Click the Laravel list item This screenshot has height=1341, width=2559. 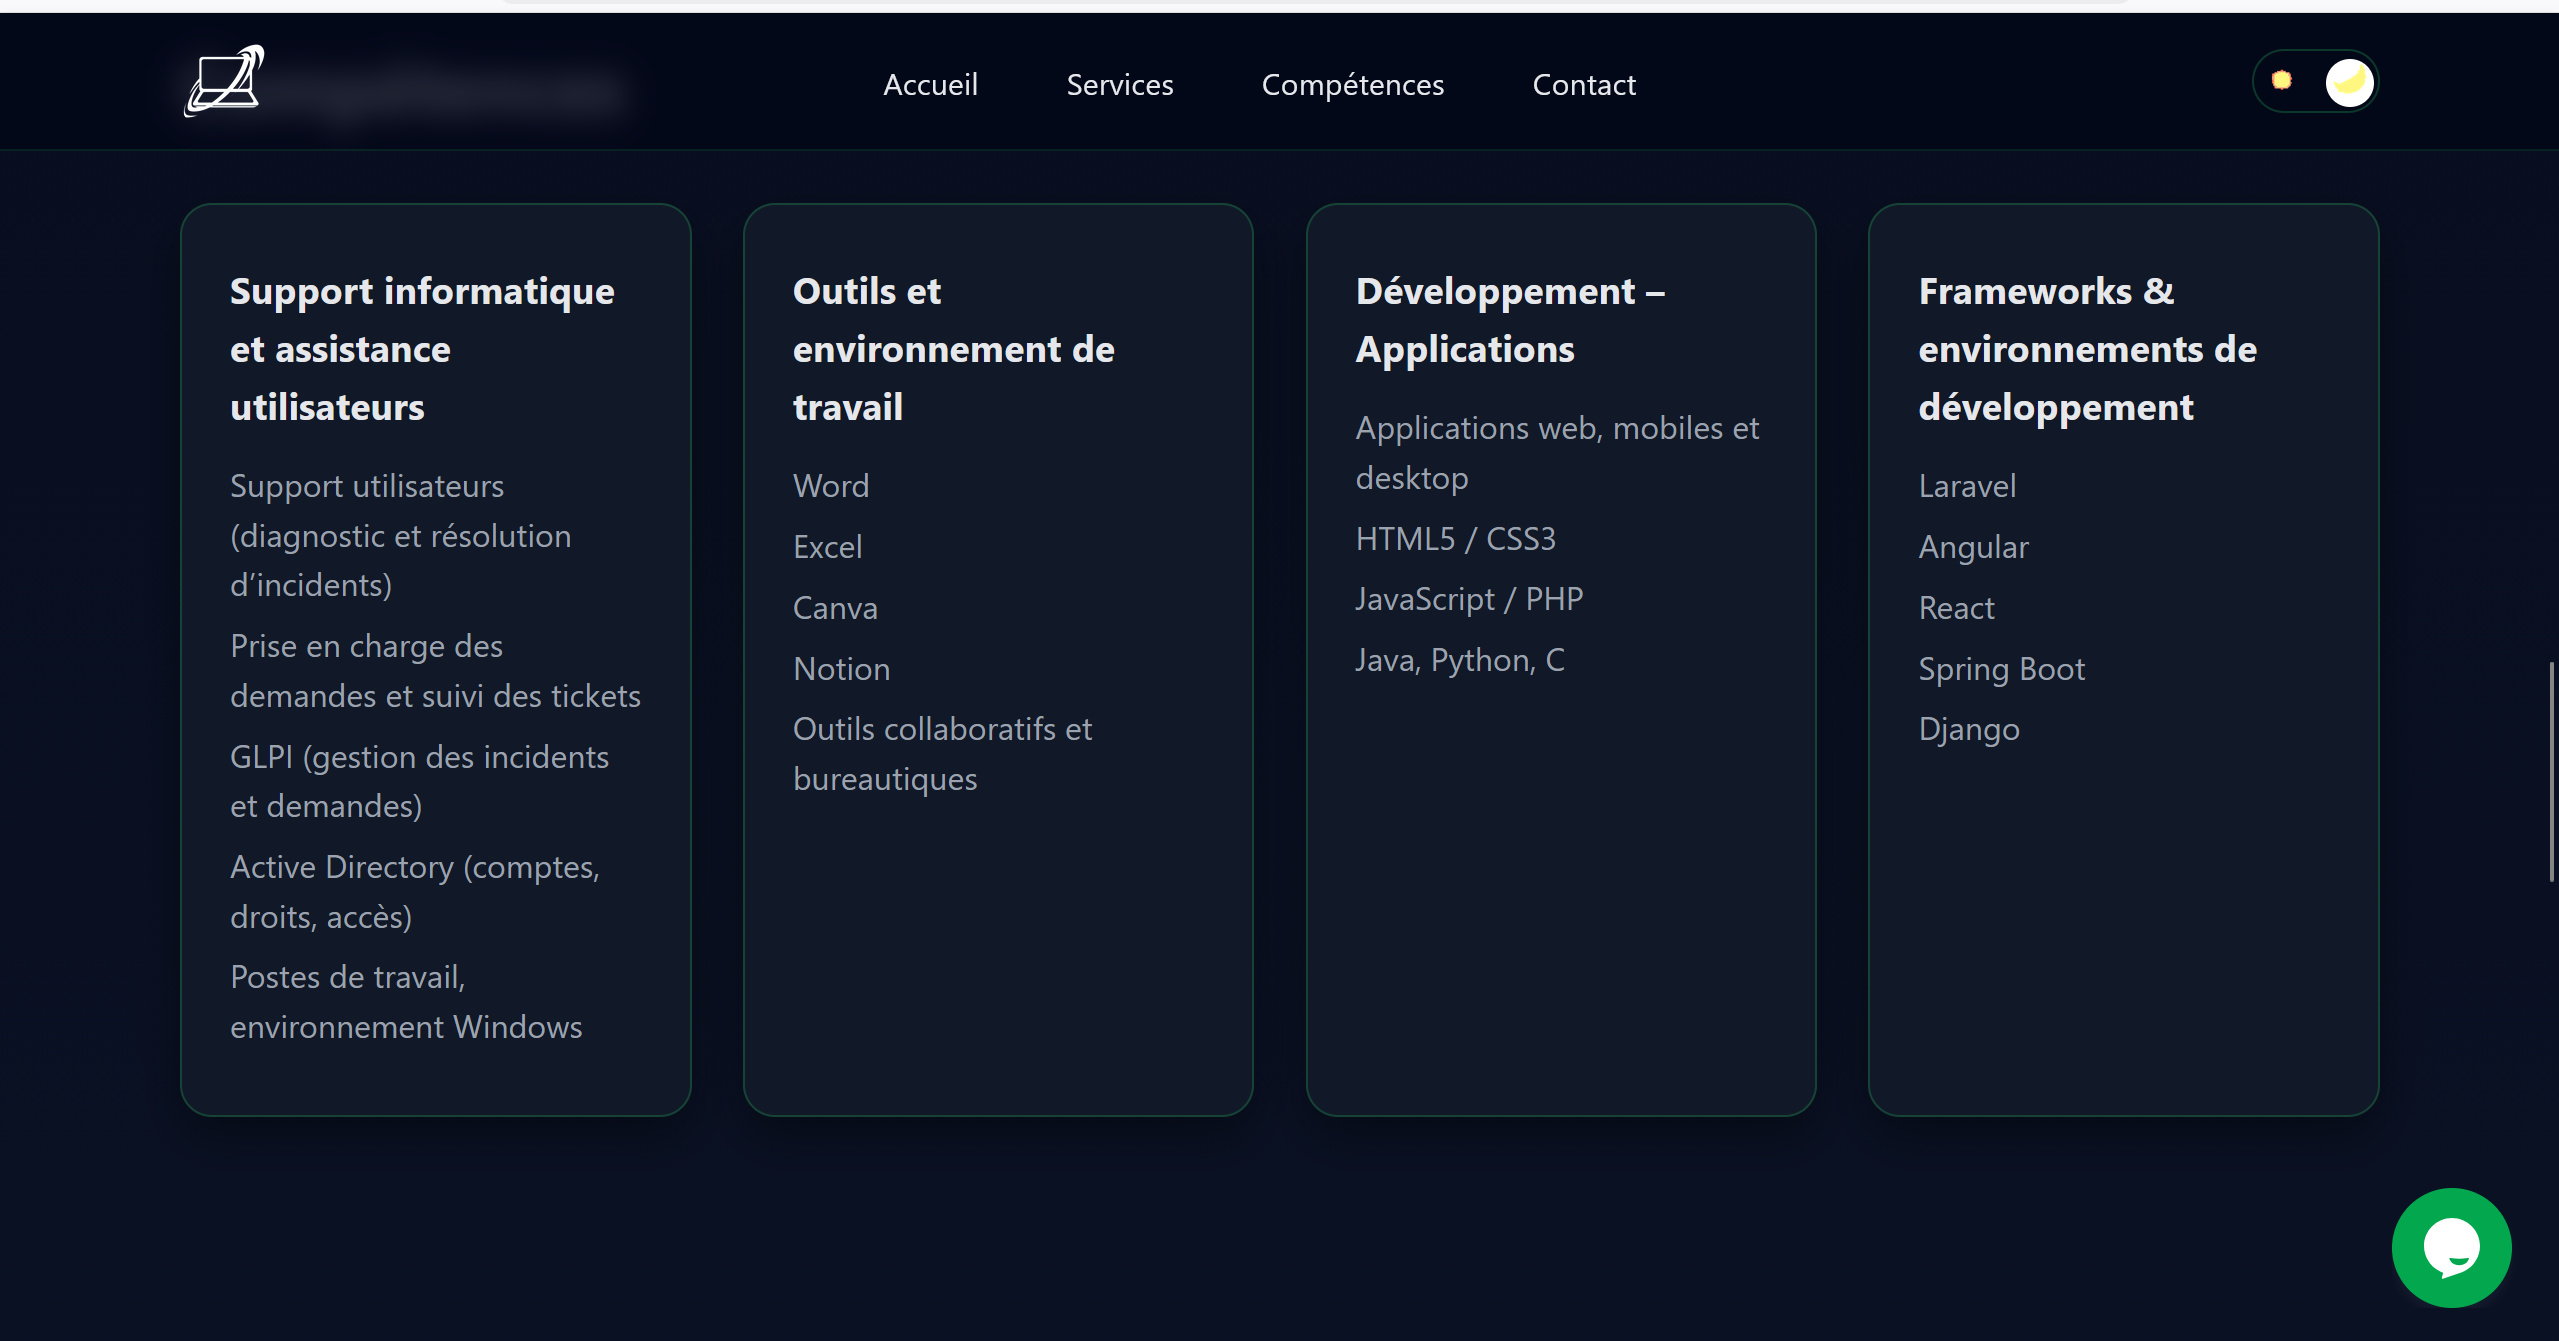point(1966,486)
